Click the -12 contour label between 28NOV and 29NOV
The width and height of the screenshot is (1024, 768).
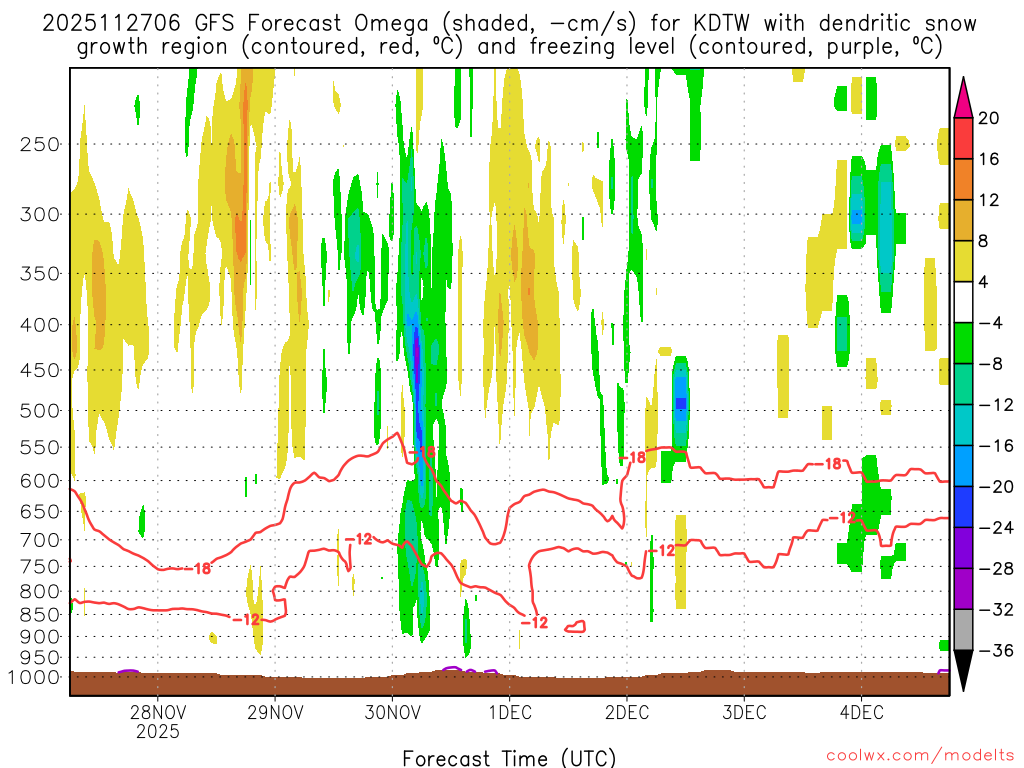click(247, 619)
